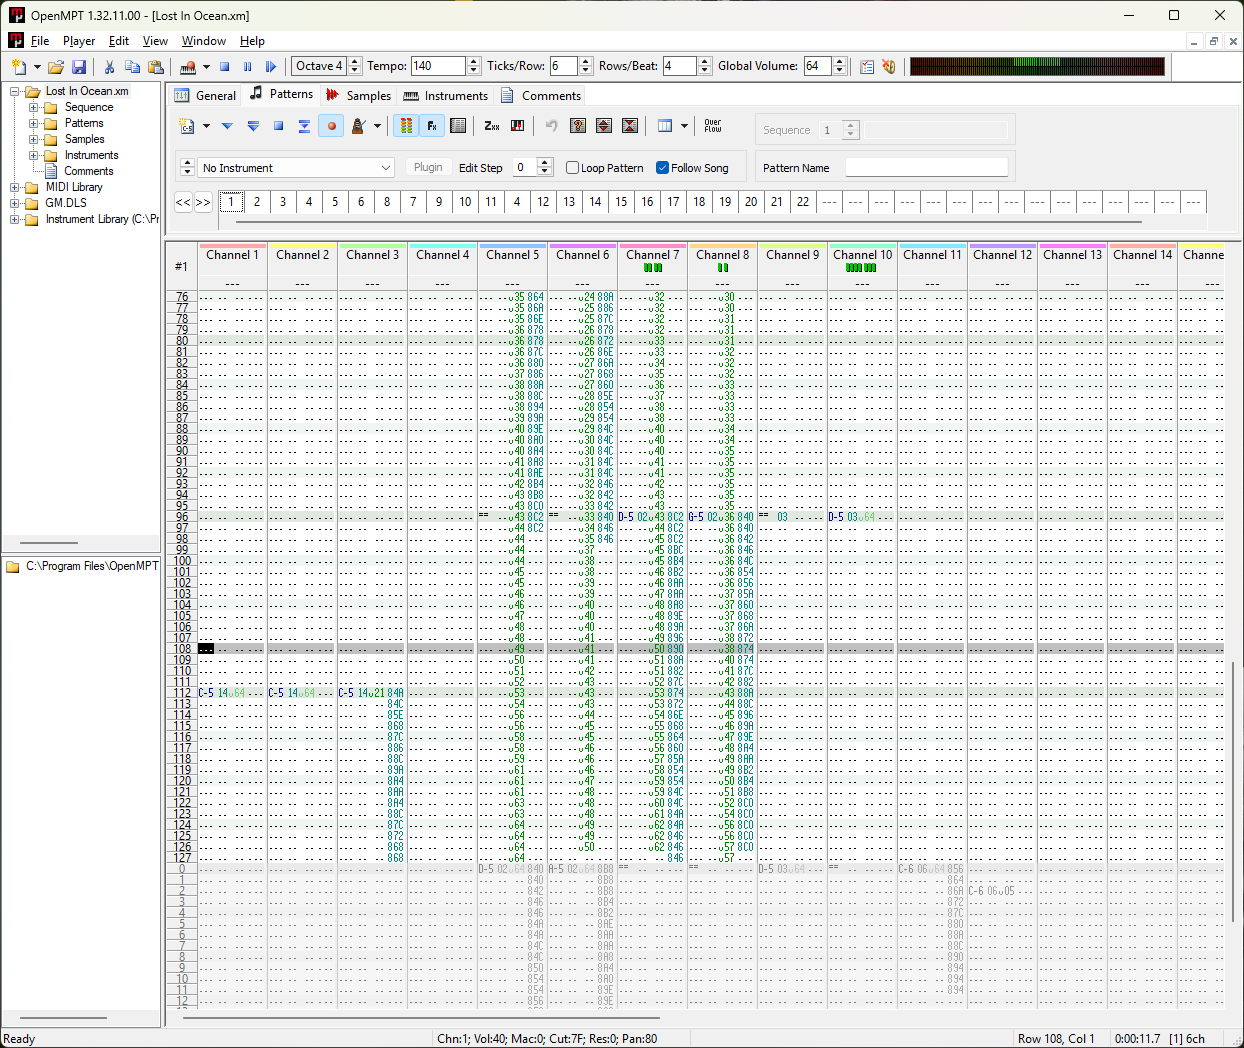Expand the MIDI Library tree node
This screenshot has width=1244, height=1048.
click(15, 187)
